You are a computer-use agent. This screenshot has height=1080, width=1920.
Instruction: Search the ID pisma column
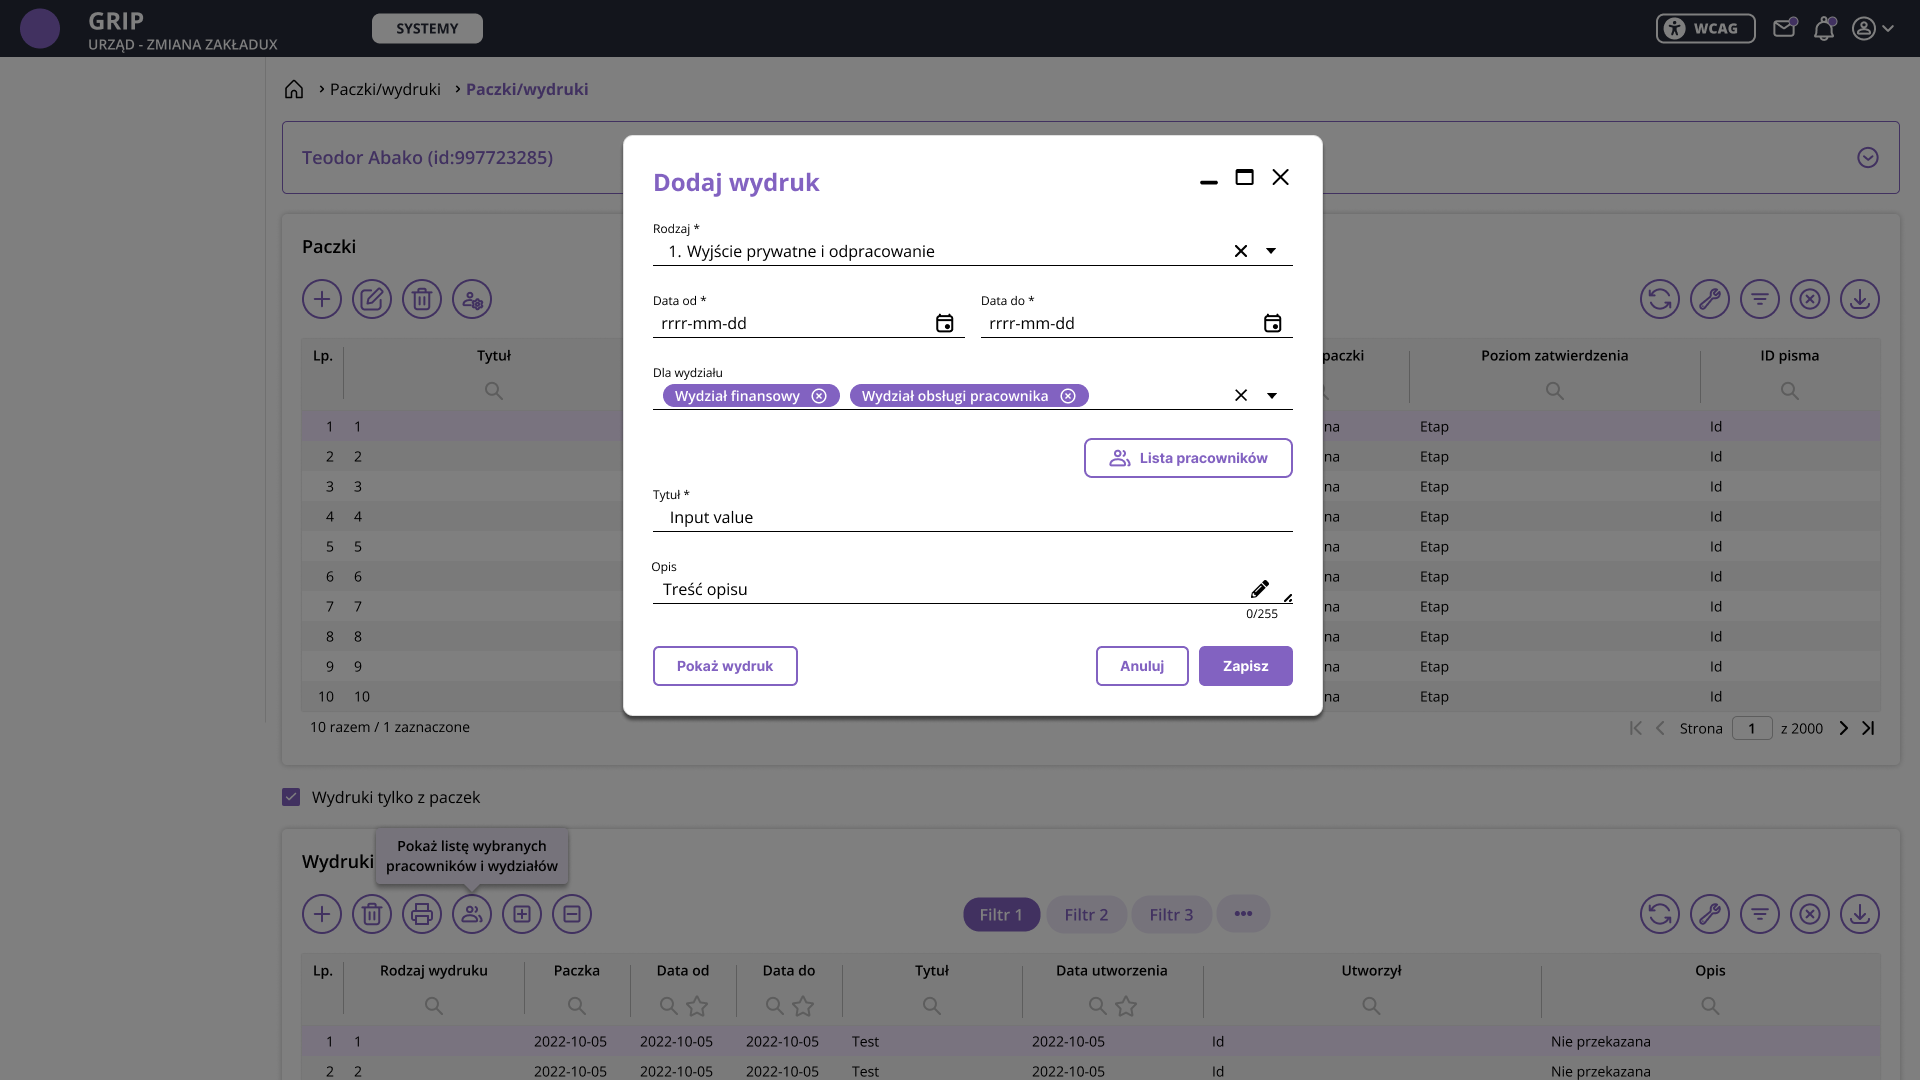tap(1790, 391)
